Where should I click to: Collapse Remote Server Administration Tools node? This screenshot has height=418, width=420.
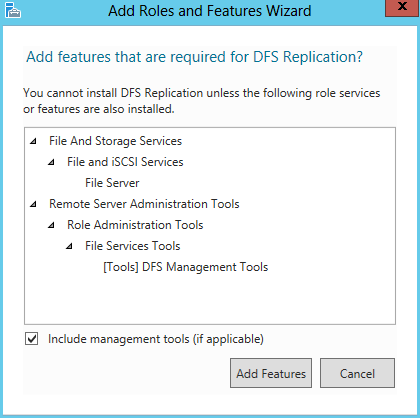pos(33,204)
